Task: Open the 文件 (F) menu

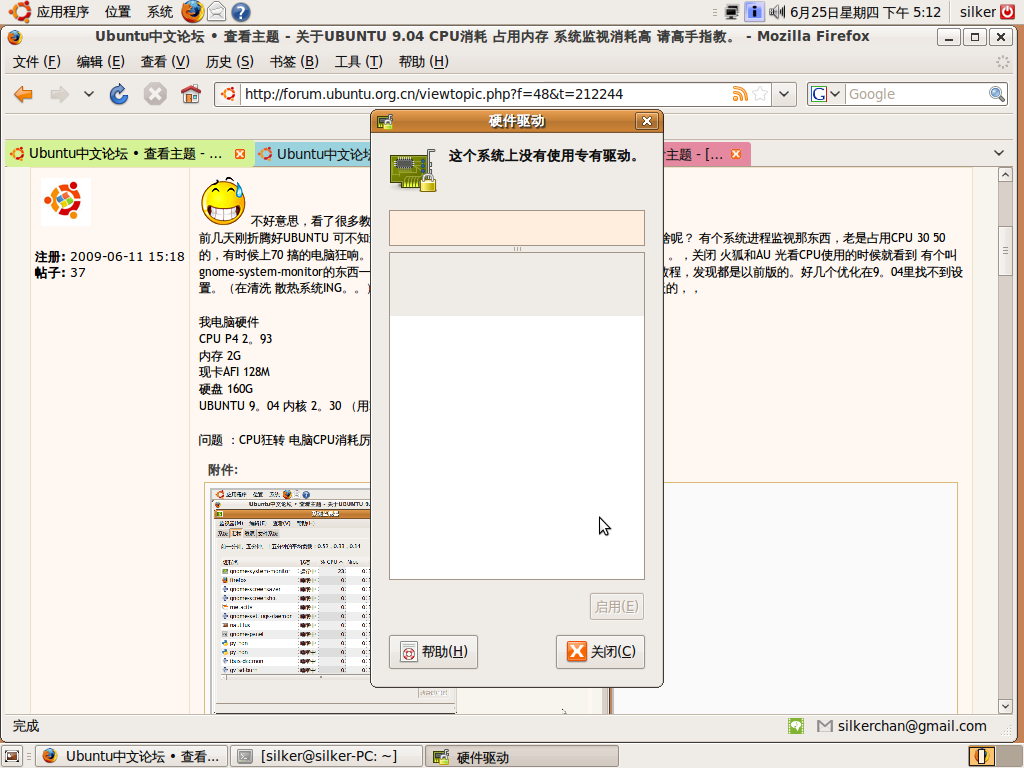Action: click(x=37, y=61)
